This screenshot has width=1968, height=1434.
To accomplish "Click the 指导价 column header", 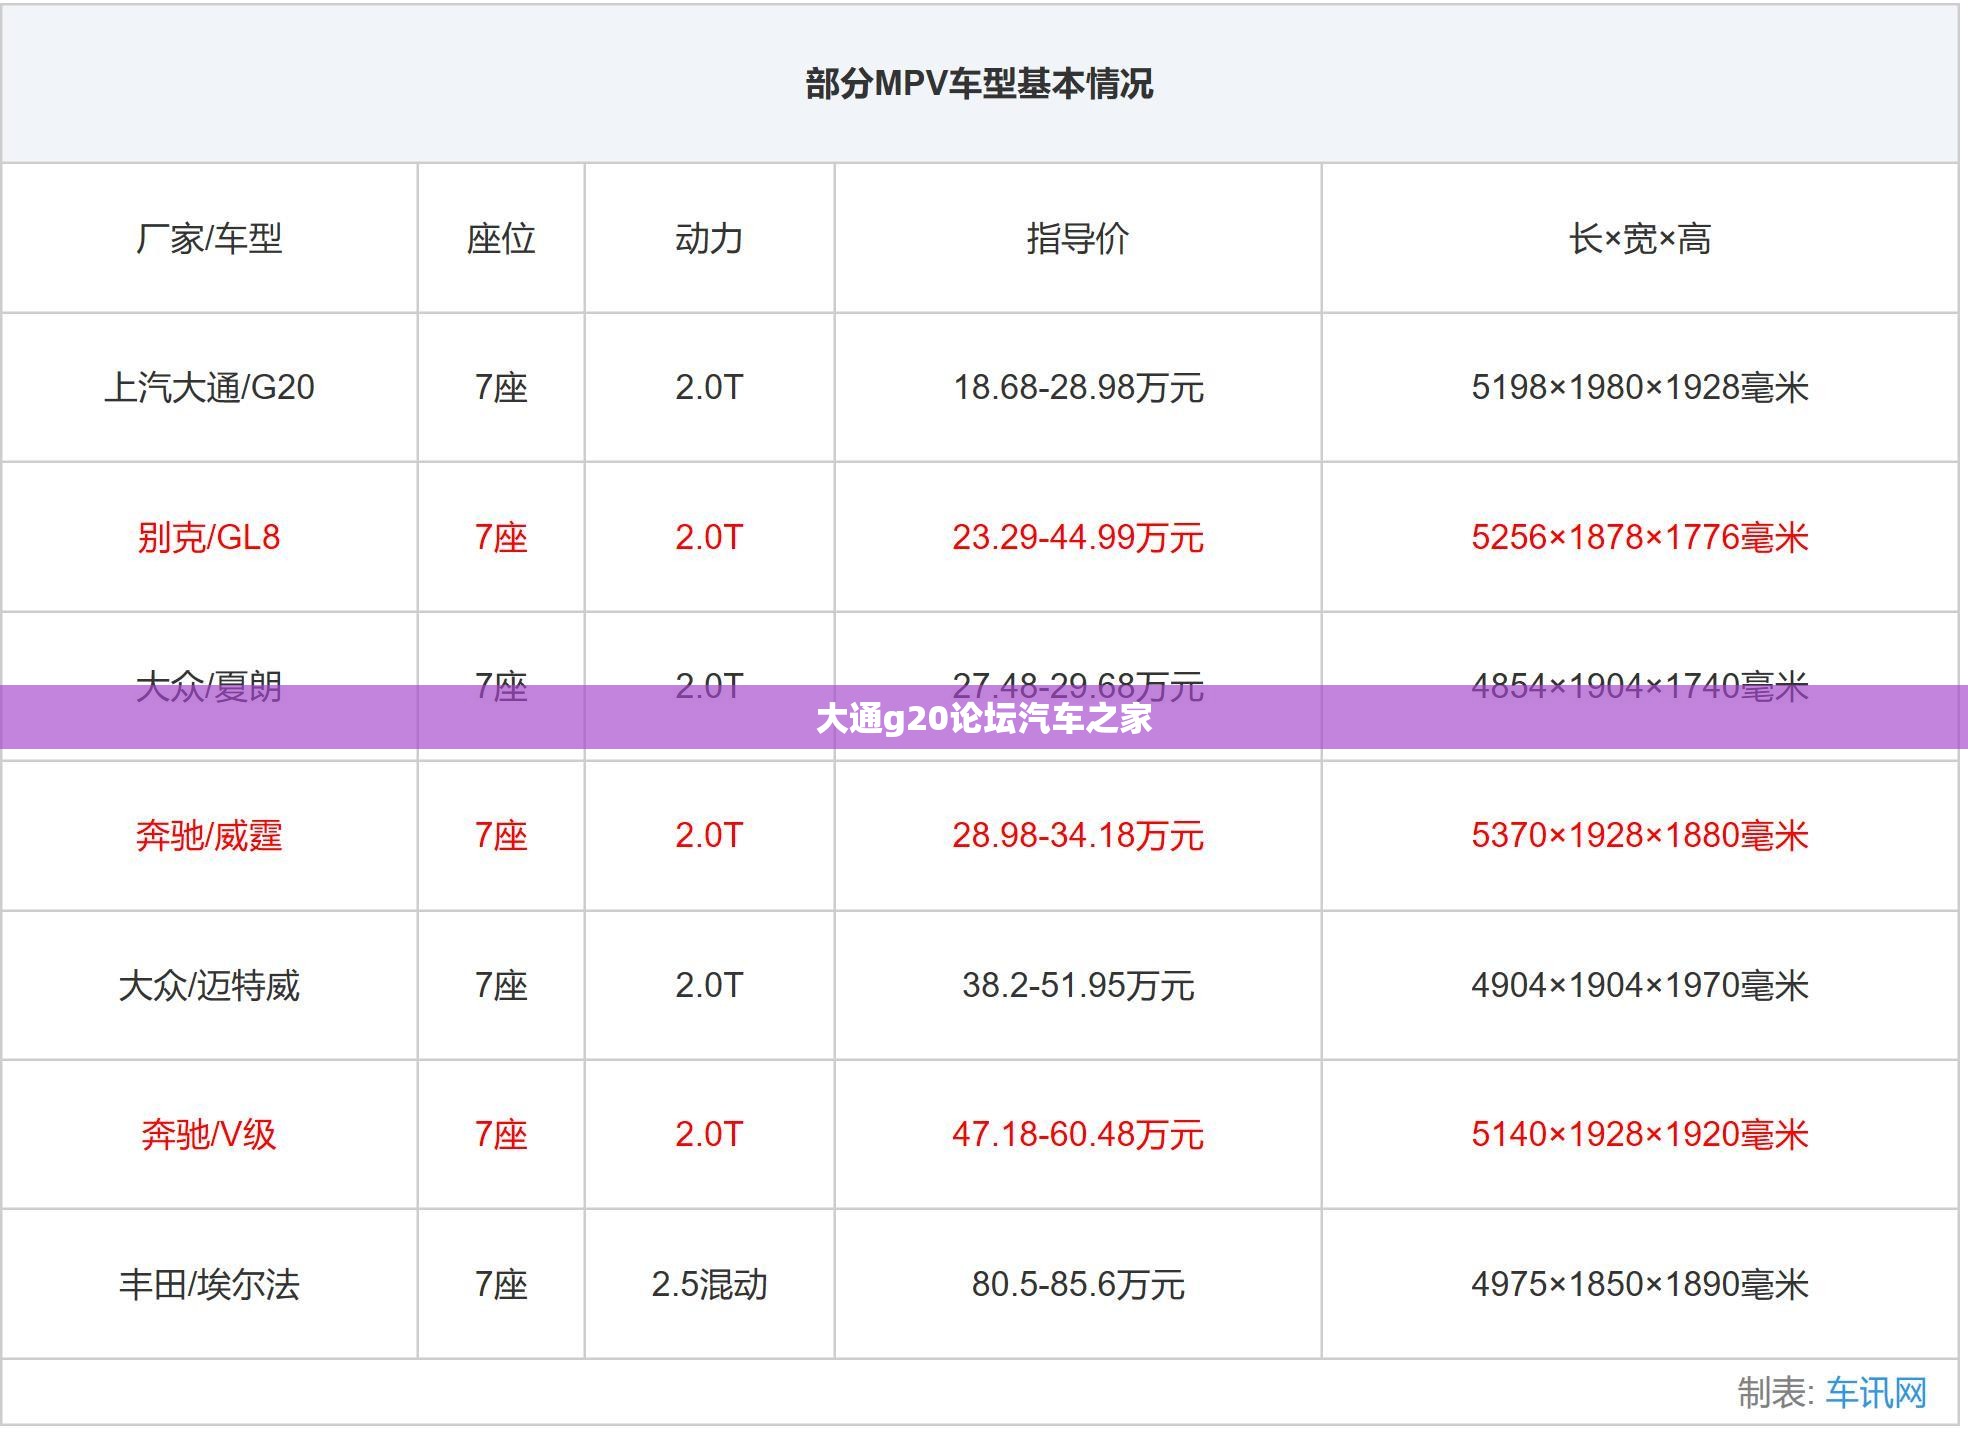I will click(x=1078, y=238).
